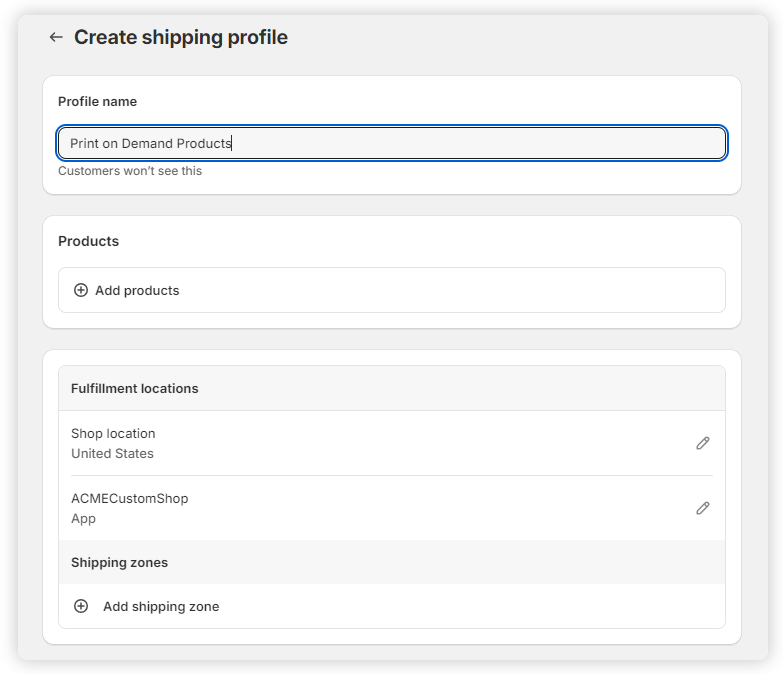Click the plus icon beside Add products
The image size is (783, 674).
pos(81,290)
